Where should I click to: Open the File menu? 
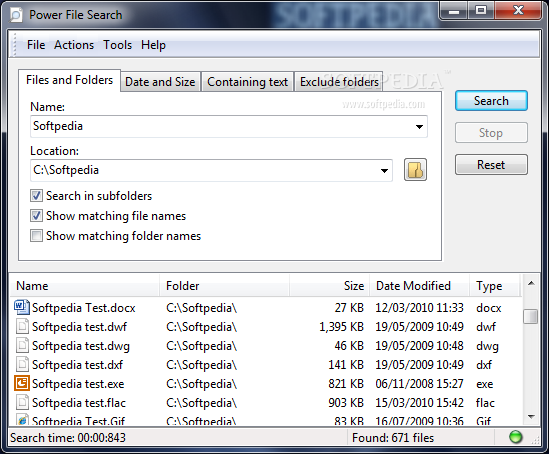(36, 45)
